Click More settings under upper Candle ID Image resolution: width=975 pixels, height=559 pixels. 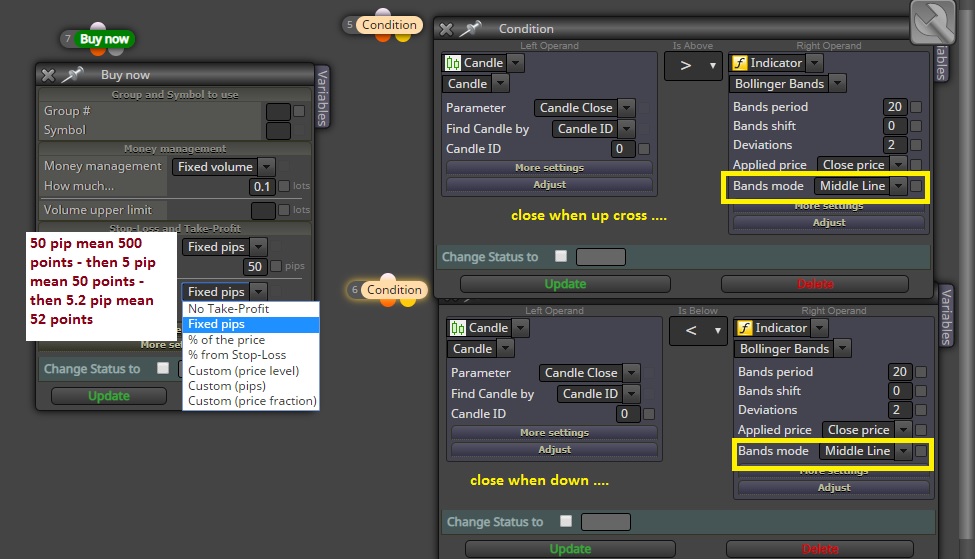pos(549,168)
